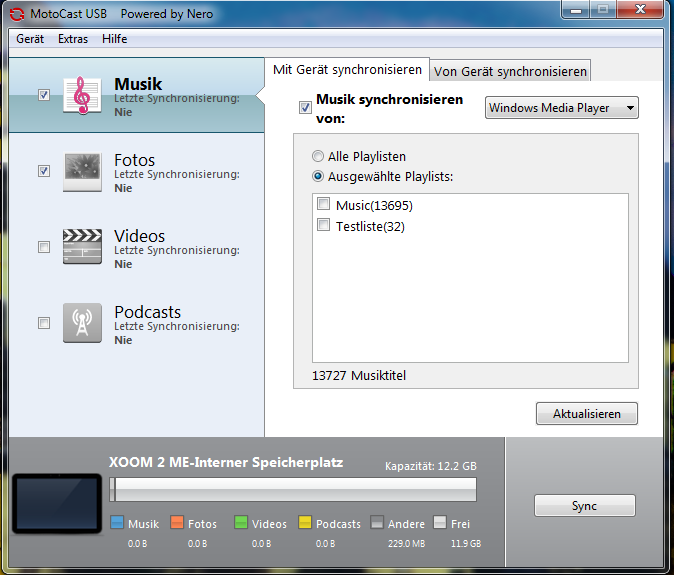The width and height of the screenshot is (674, 575).
Task: Open the Hilfe menu
Action: pyautogui.click(x=114, y=39)
